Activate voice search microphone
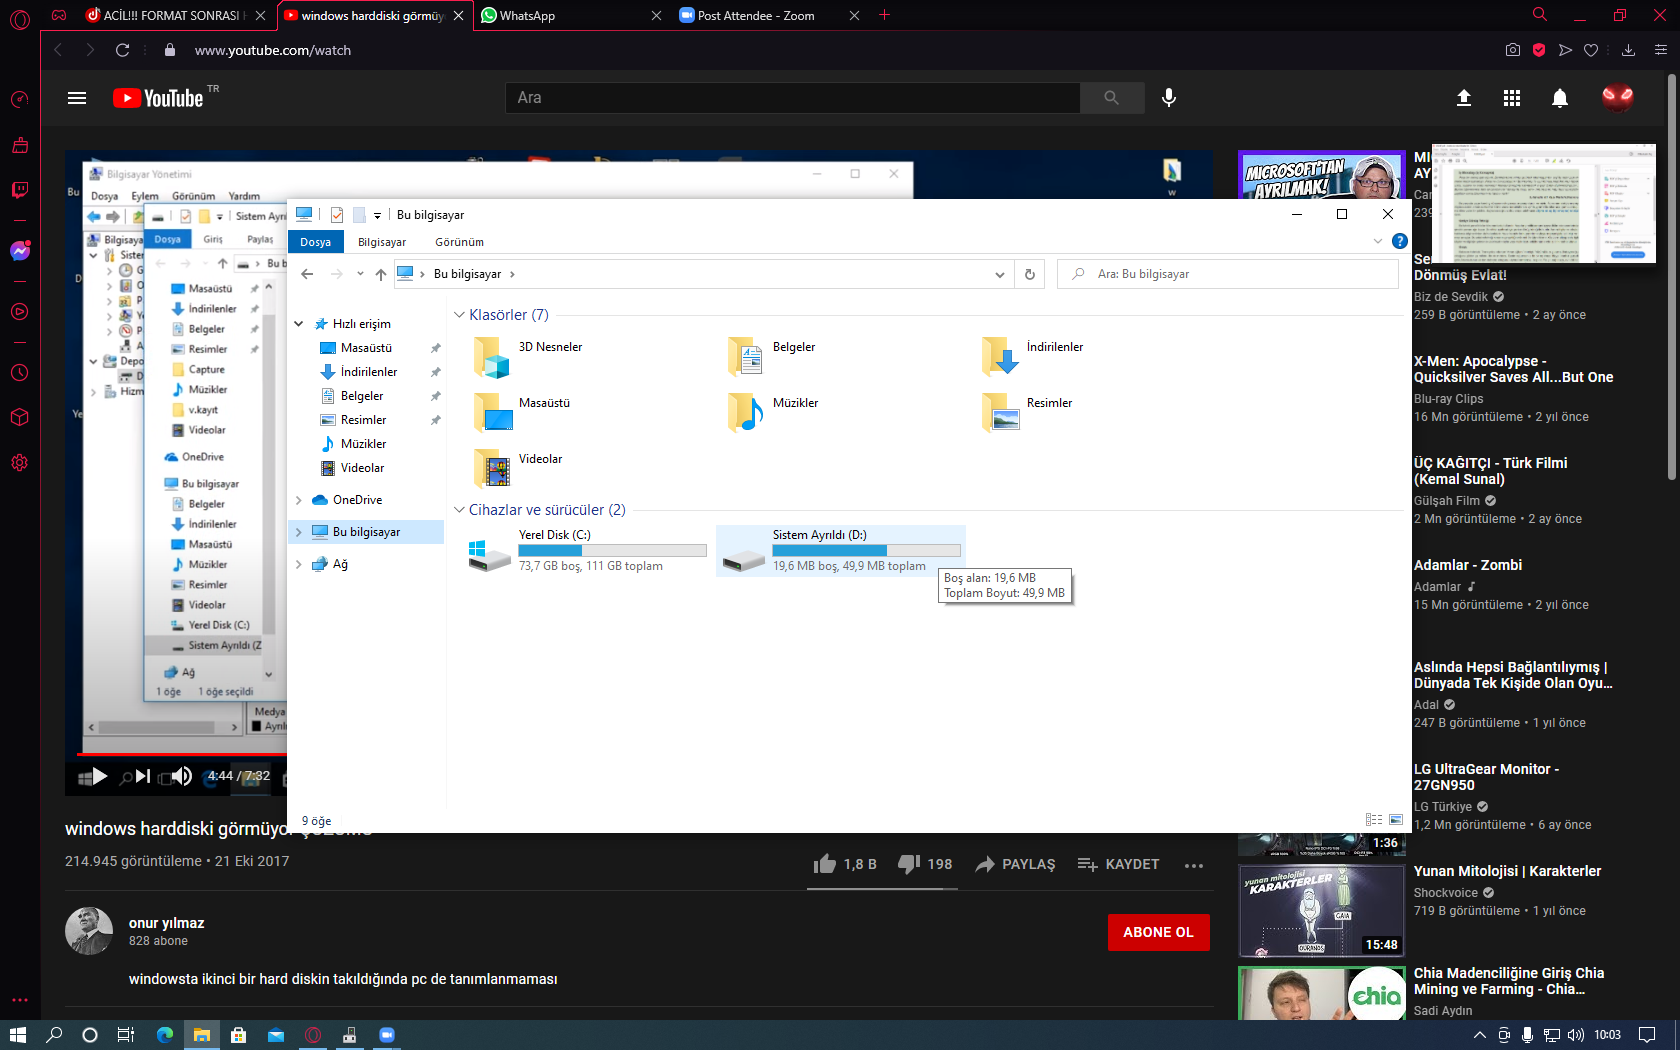Image resolution: width=1680 pixels, height=1050 pixels. tap(1169, 98)
